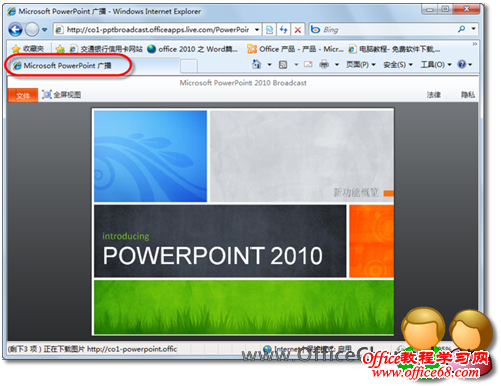Click the 新功能概览 text on the slide
Viewport: 501px width, 387px height.
(x=356, y=193)
